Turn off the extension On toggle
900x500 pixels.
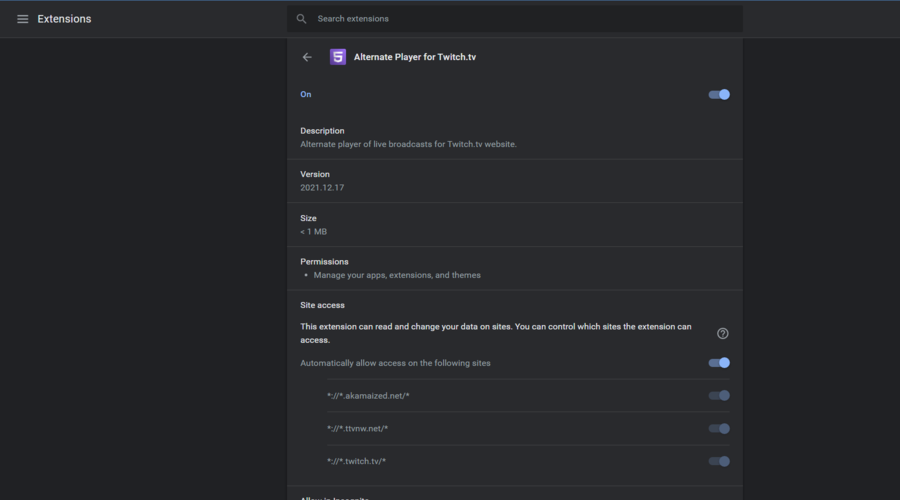coord(719,95)
